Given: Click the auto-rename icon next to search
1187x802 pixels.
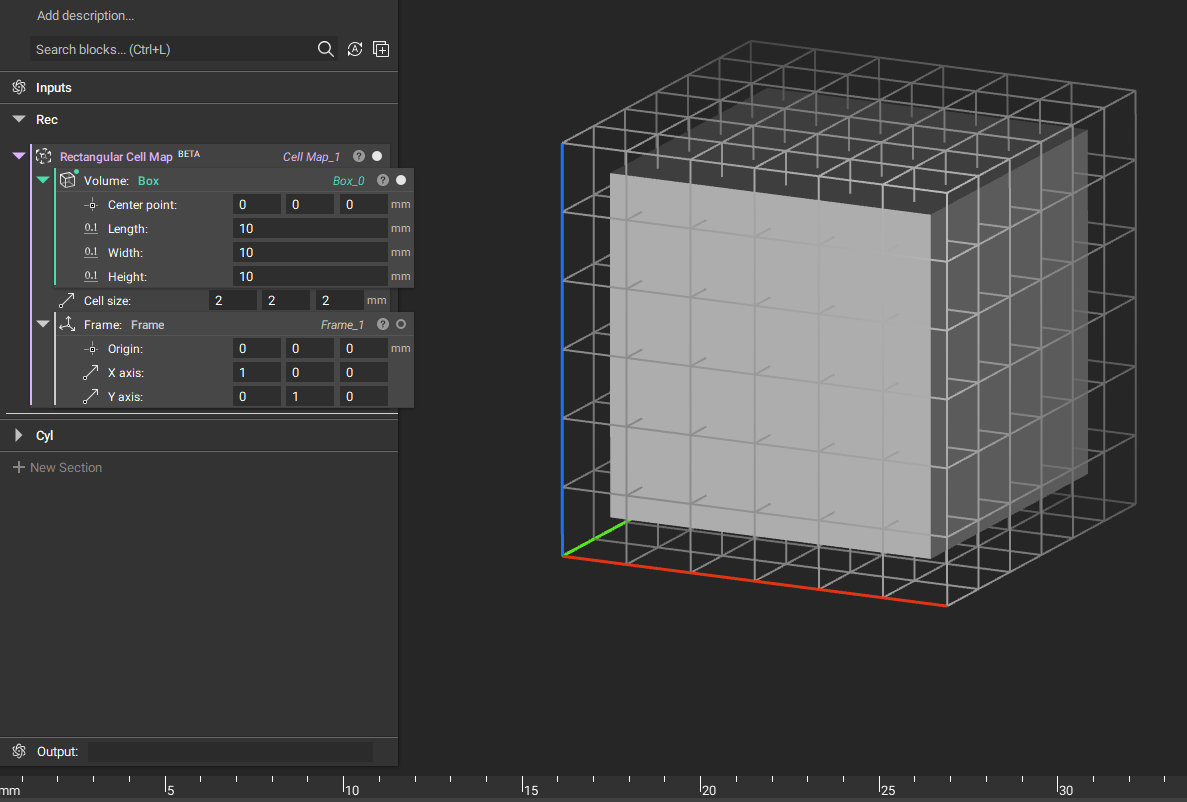Looking at the screenshot, I should click(x=354, y=49).
